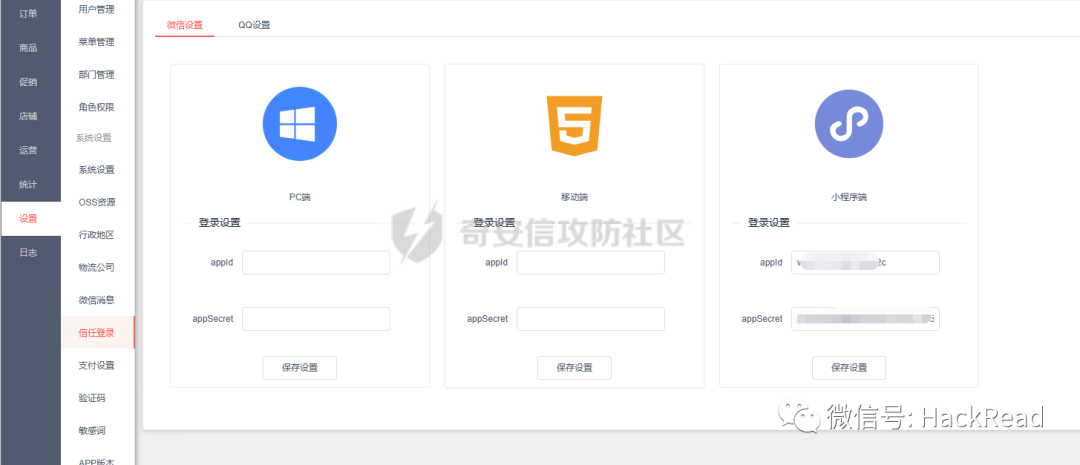1080x465 pixels.
Task: Click 保存设置 under 小程序端
Action: click(x=849, y=368)
